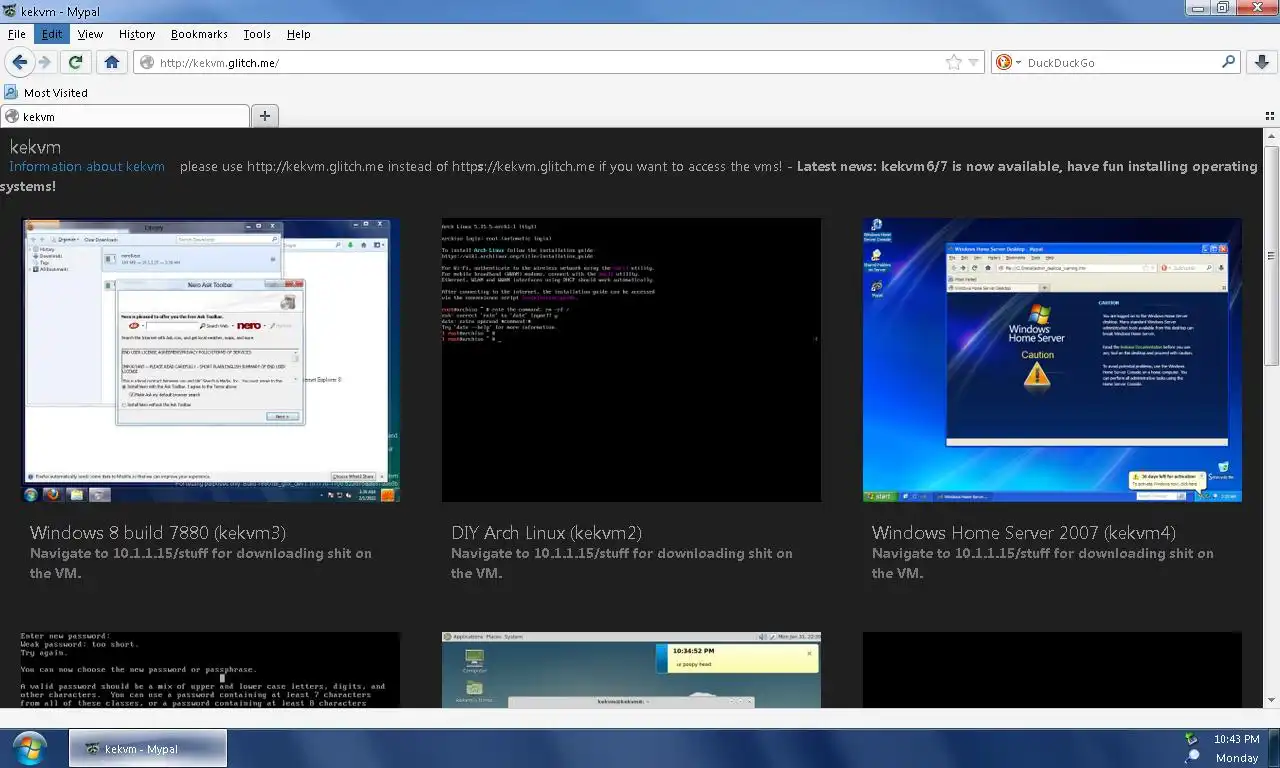Open the Linux desktop VM thumbnail with notification
1280x768 pixels.
pyautogui.click(x=631, y=670)
